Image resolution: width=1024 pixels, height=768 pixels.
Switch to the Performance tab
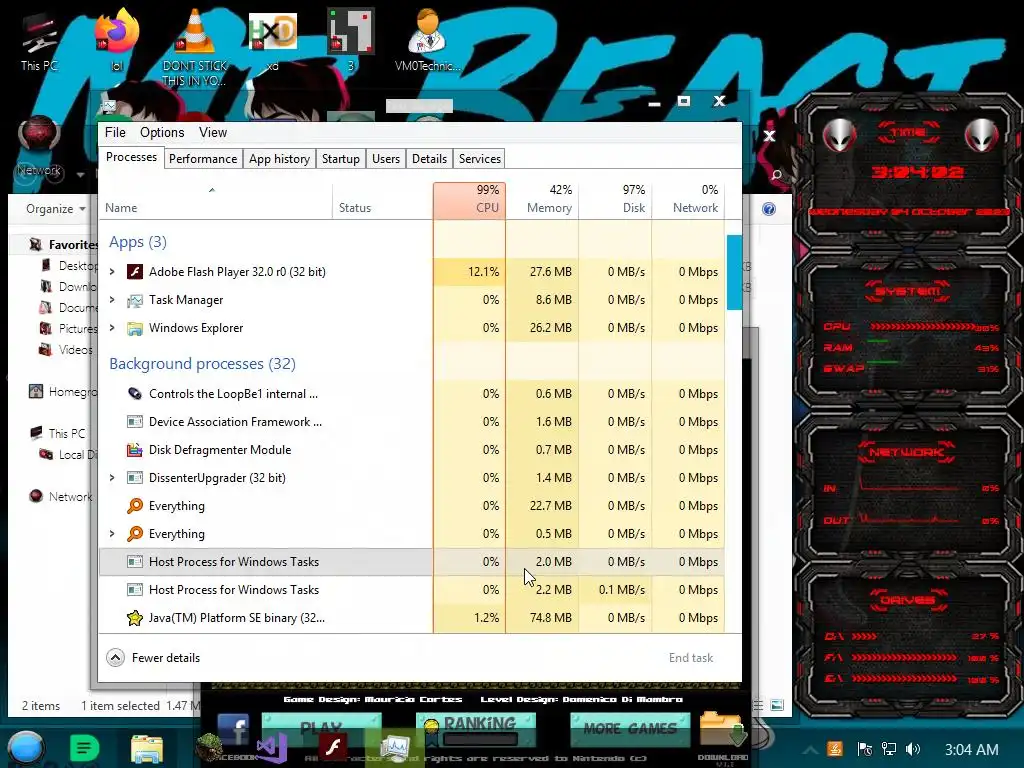(202, 159)
